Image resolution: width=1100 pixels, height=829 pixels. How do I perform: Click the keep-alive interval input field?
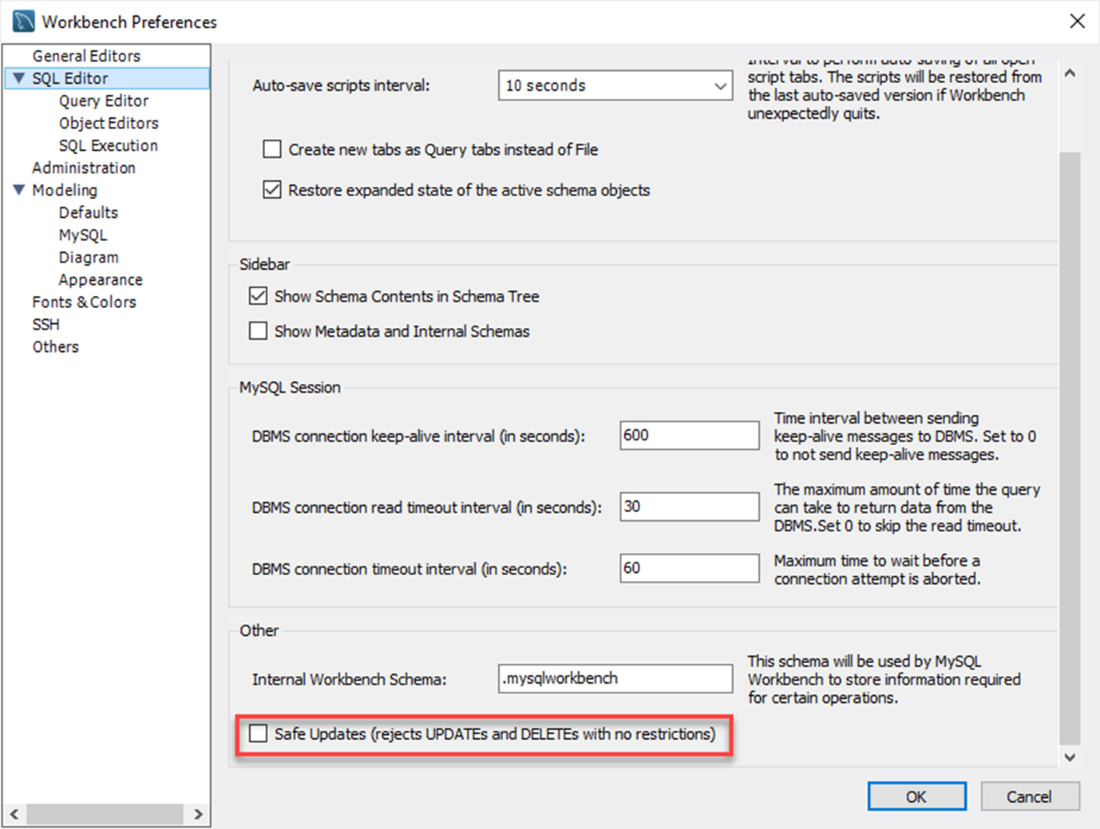pyautogui.click(x=689, y=436)
